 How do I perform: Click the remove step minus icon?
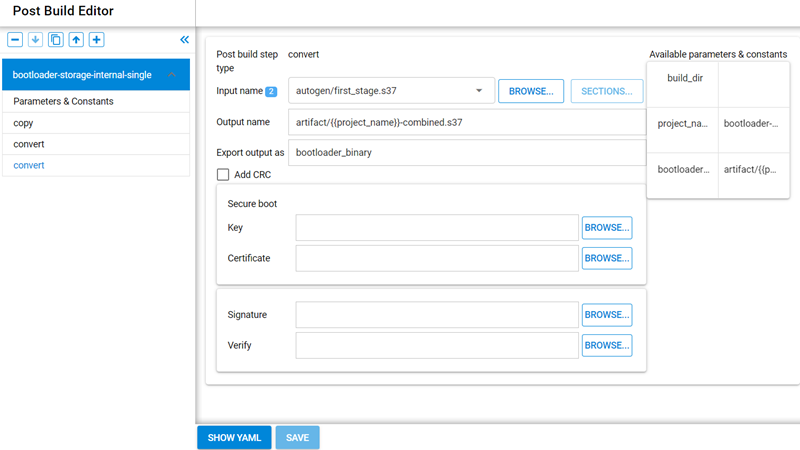15,40
